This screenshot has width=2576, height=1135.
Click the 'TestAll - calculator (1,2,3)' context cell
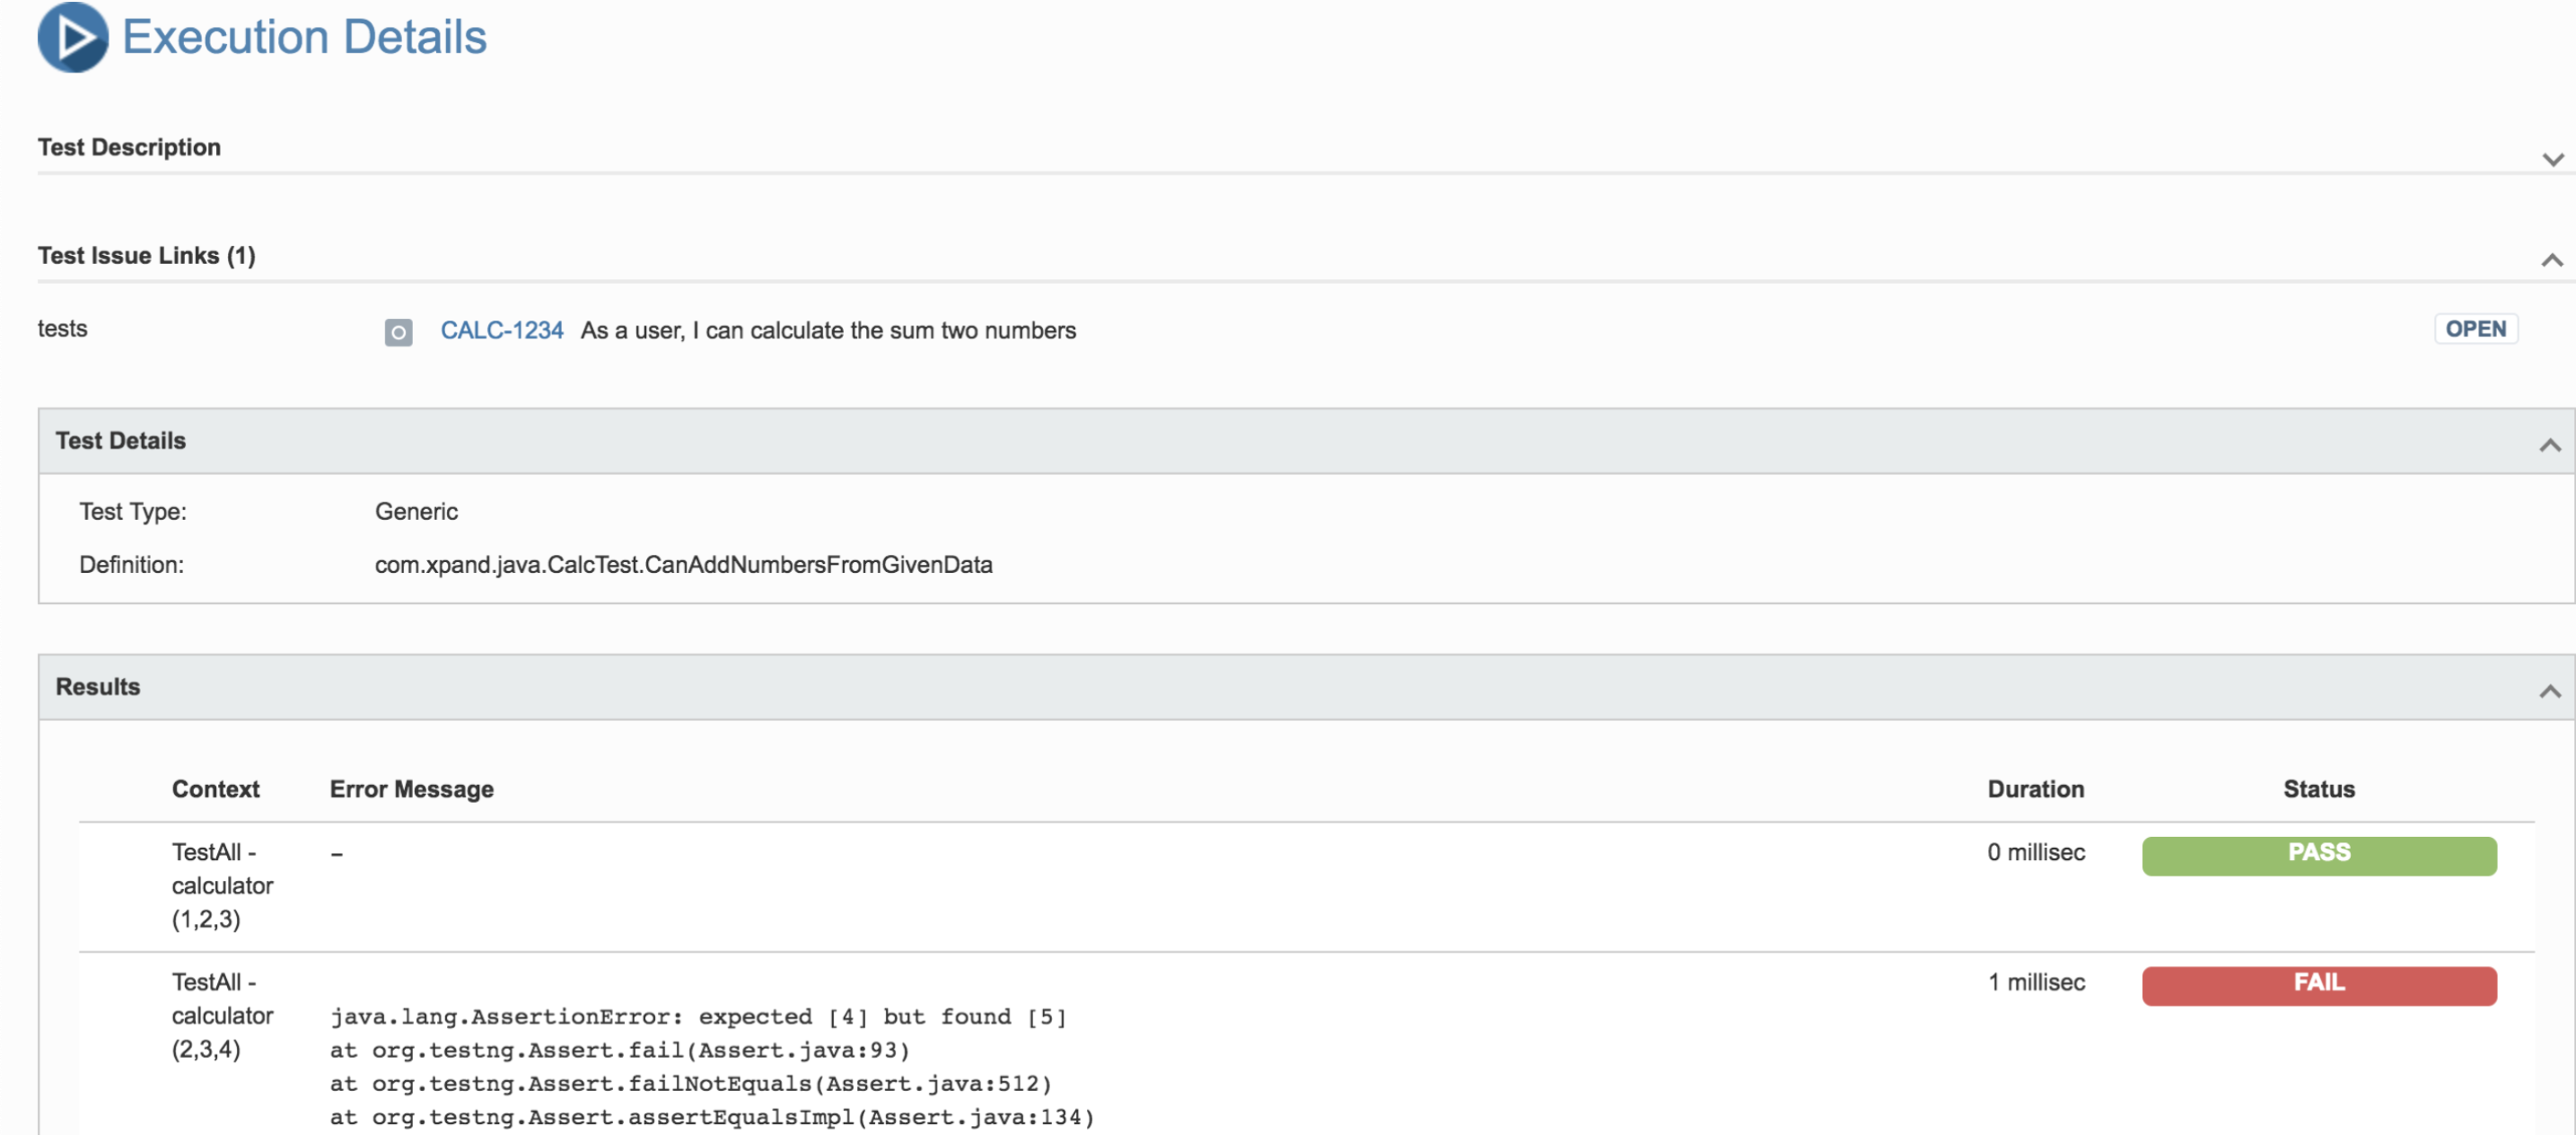222,885
